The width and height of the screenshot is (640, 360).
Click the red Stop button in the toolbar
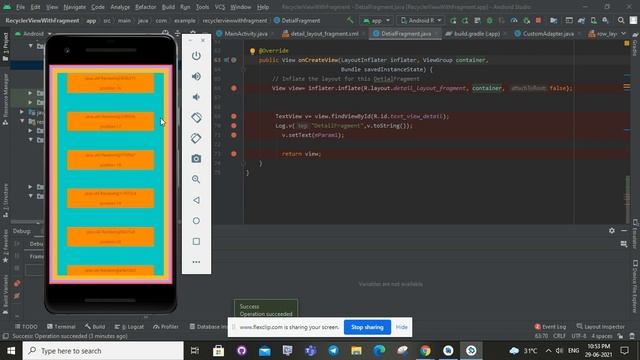(538, 20)
